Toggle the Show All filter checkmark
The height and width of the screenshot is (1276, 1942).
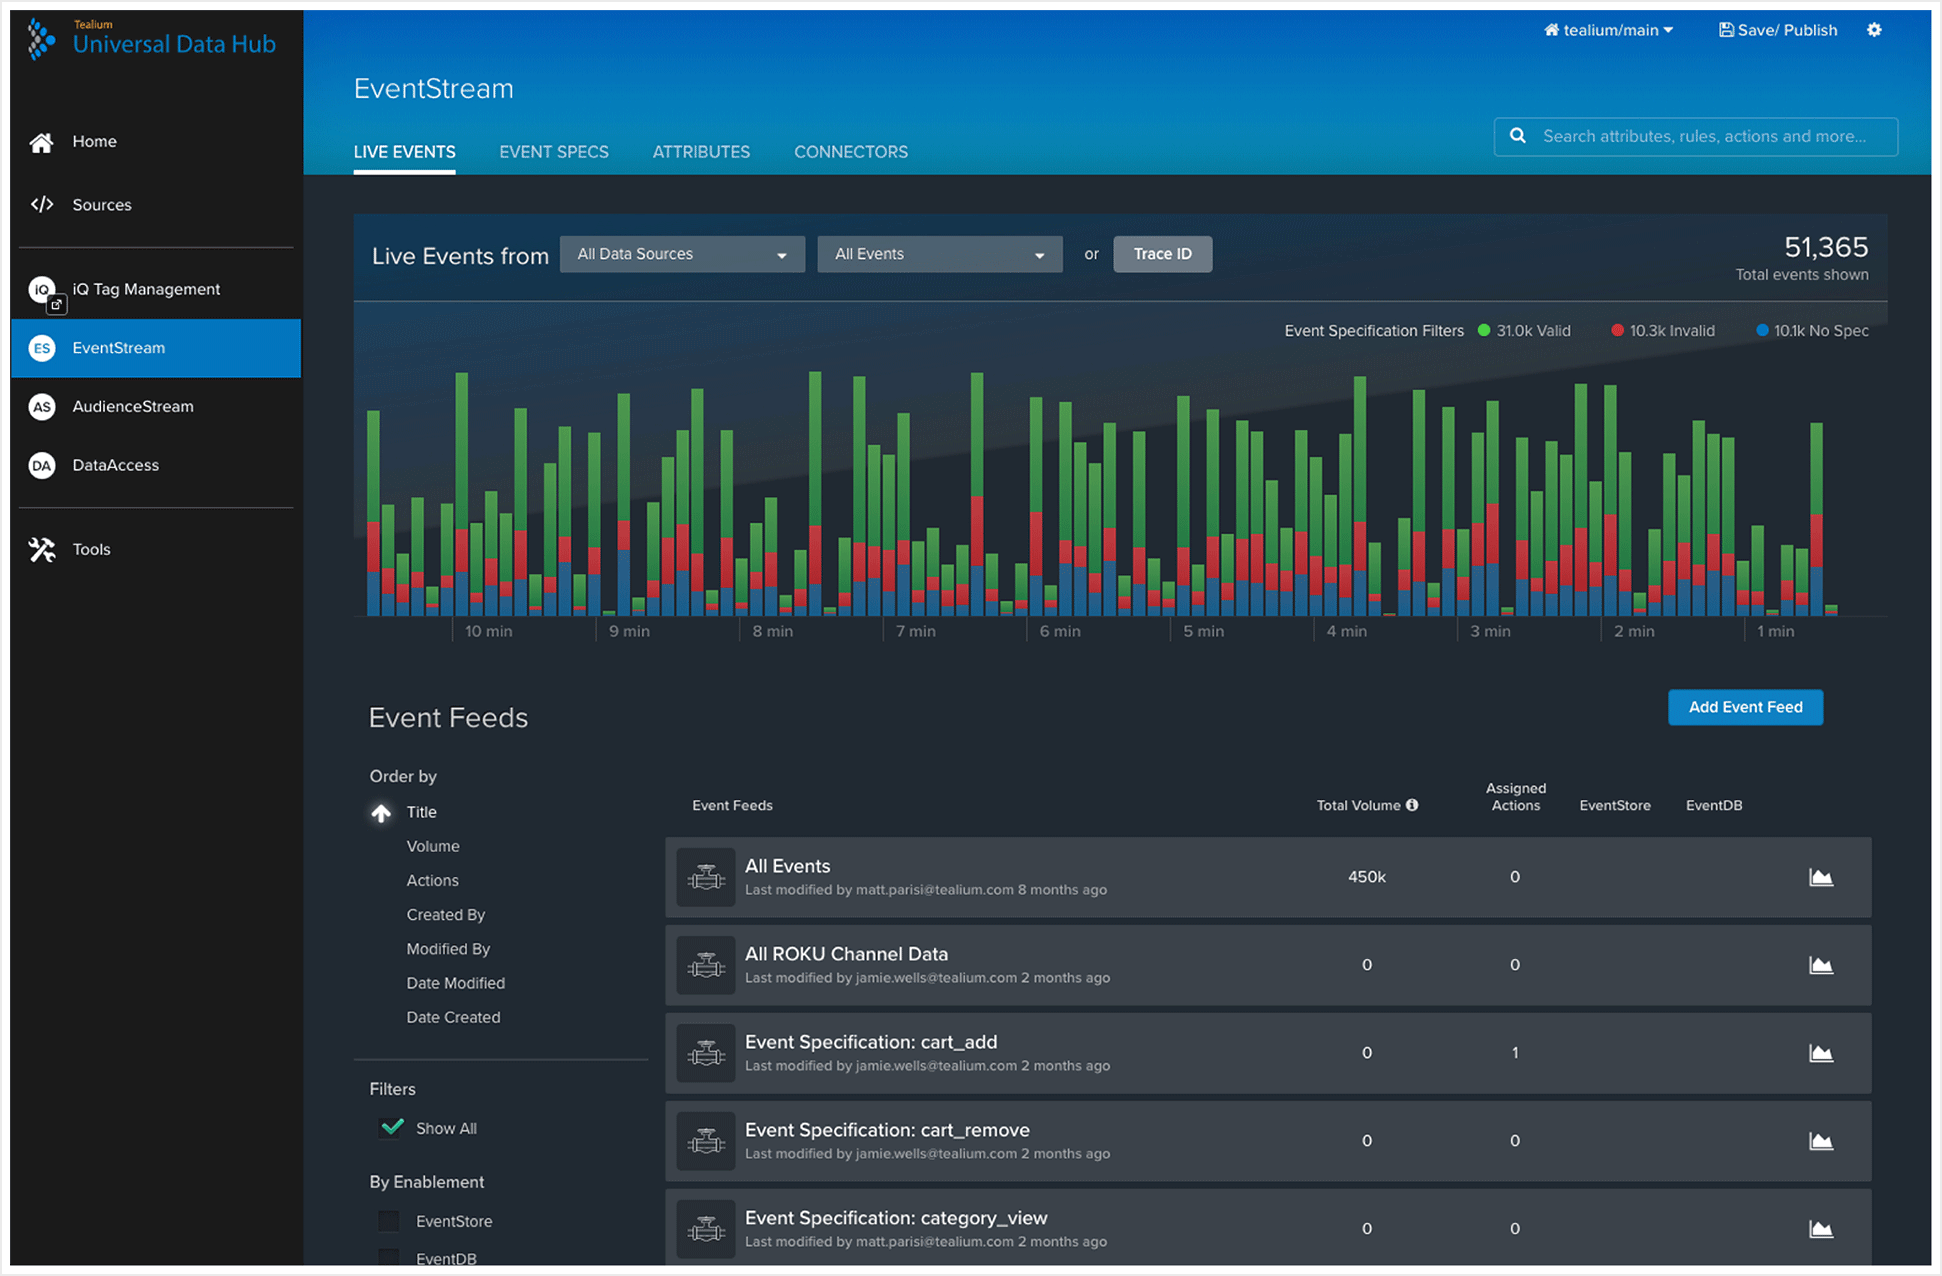click(392, 1127)
